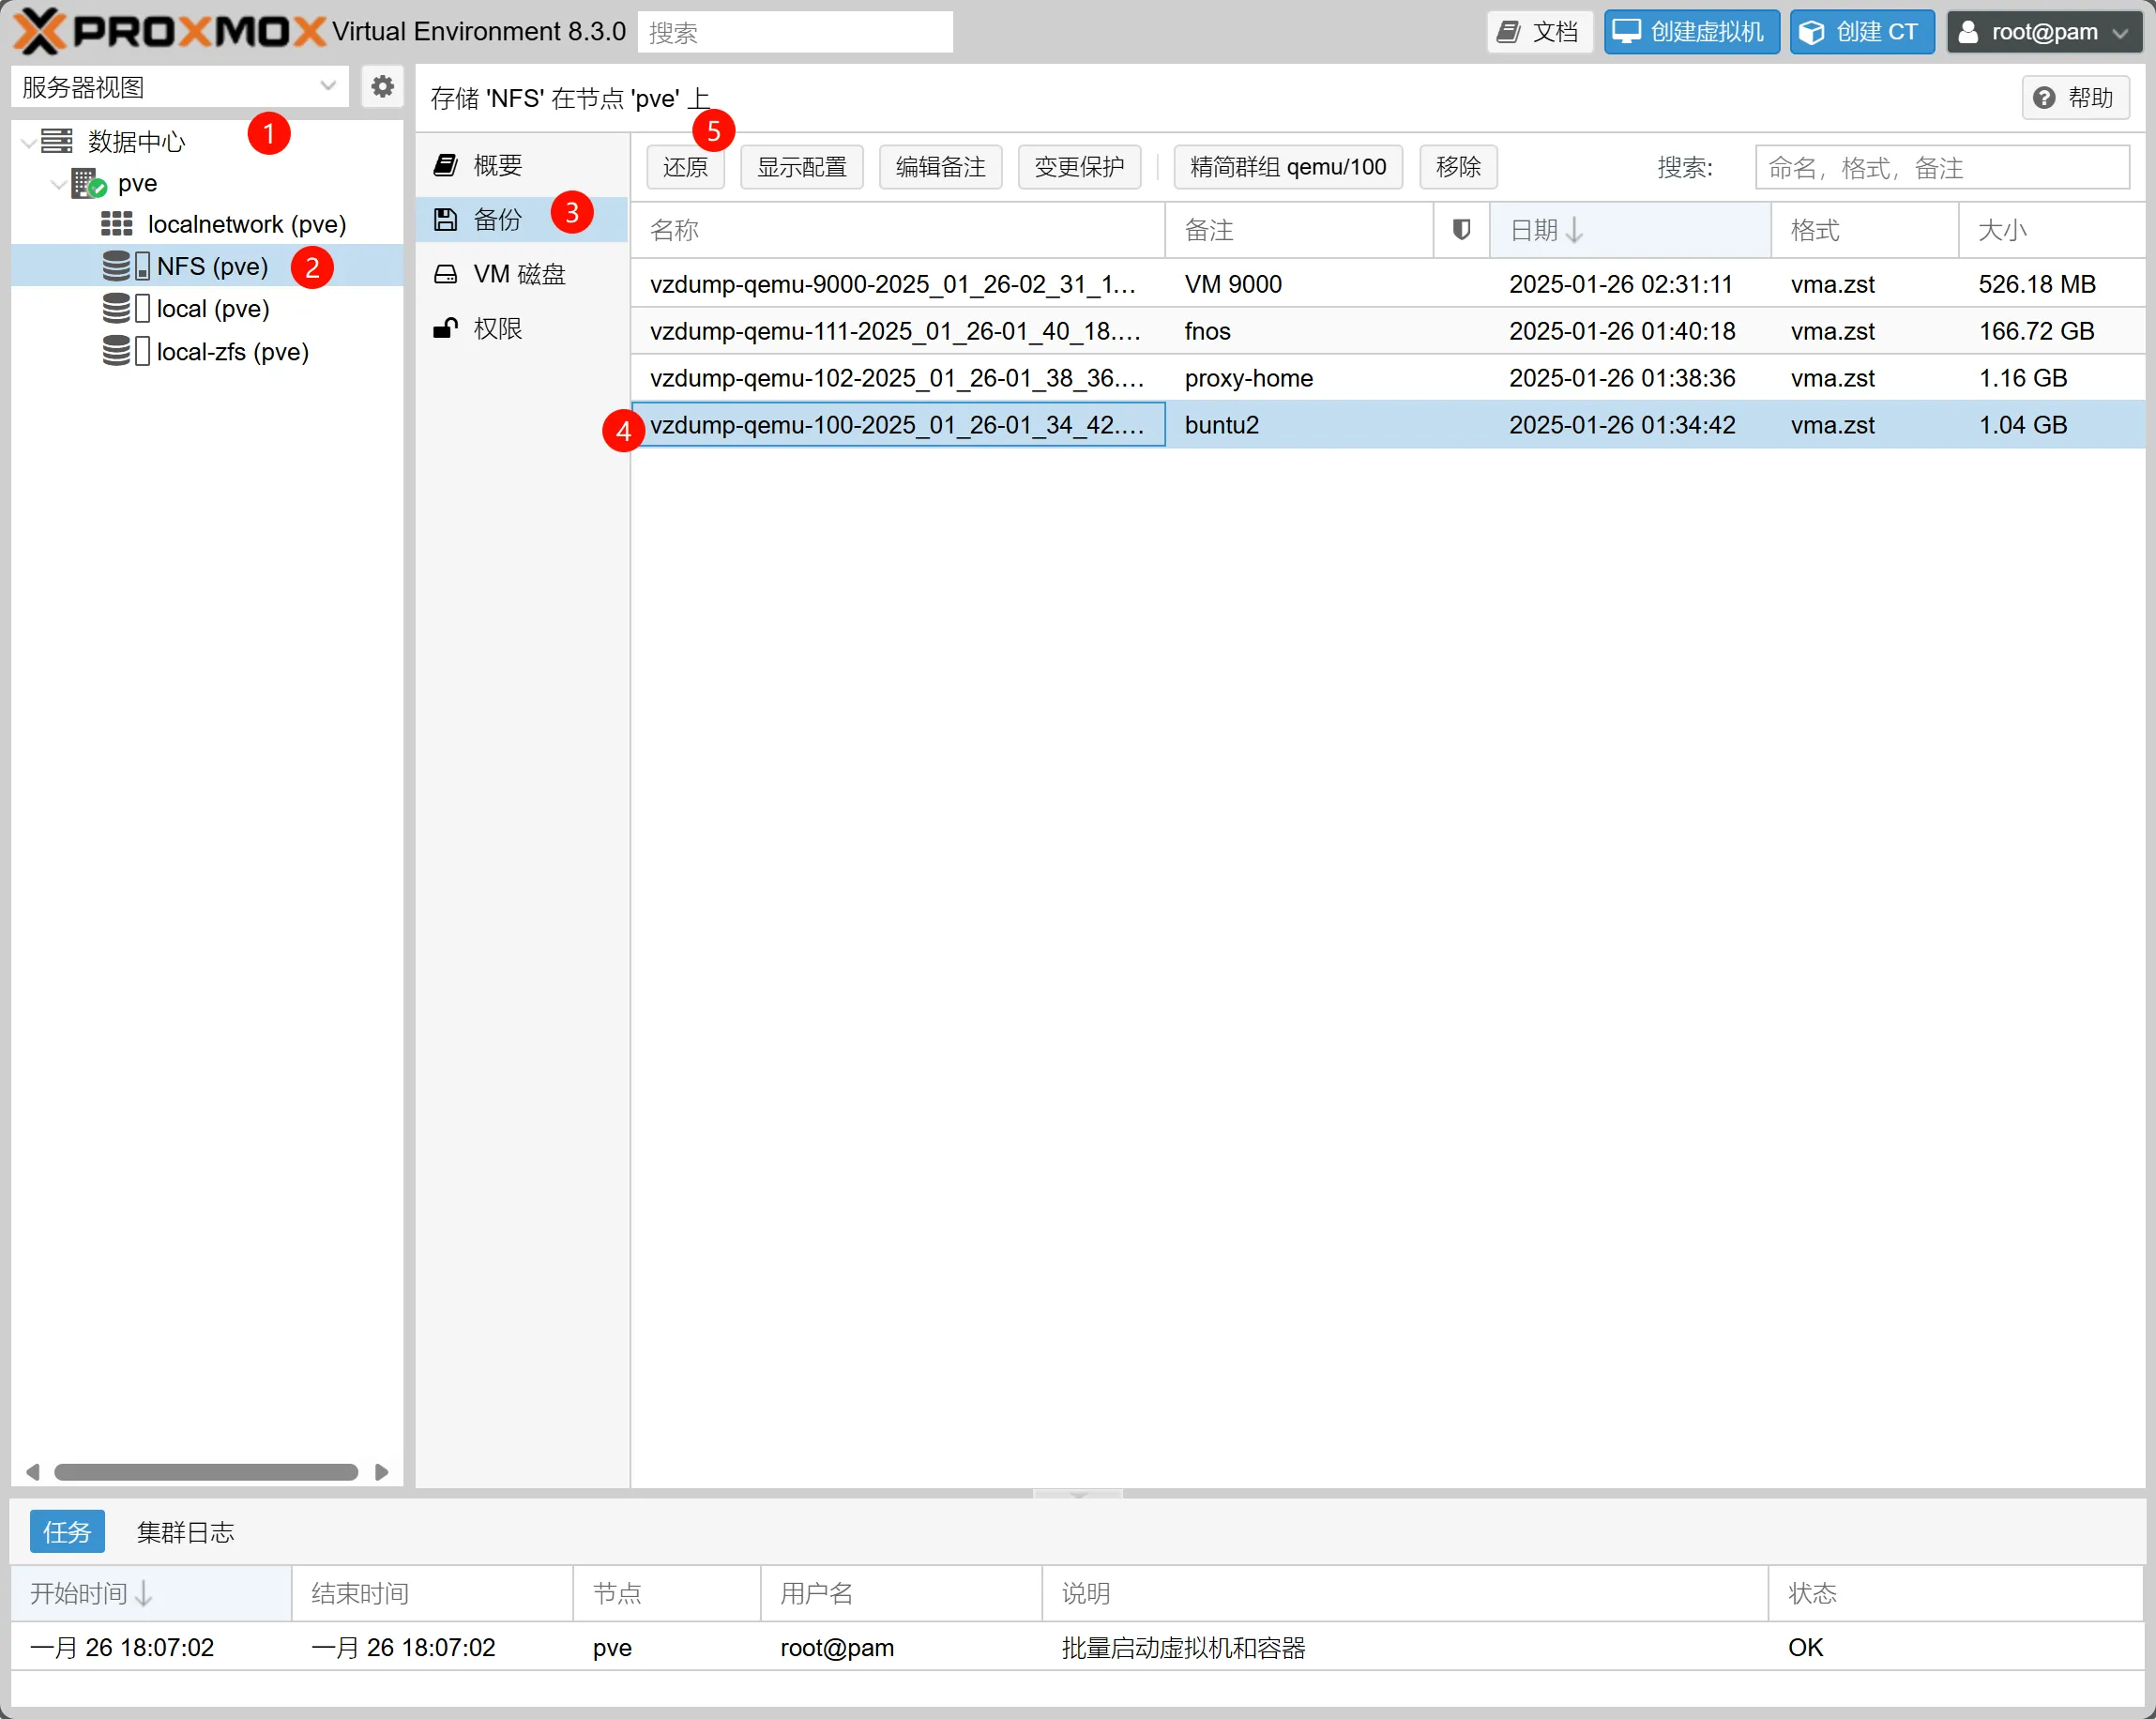Open the 概要 summary panel
Screen dimensions: 2156x1719
point(497,165)
